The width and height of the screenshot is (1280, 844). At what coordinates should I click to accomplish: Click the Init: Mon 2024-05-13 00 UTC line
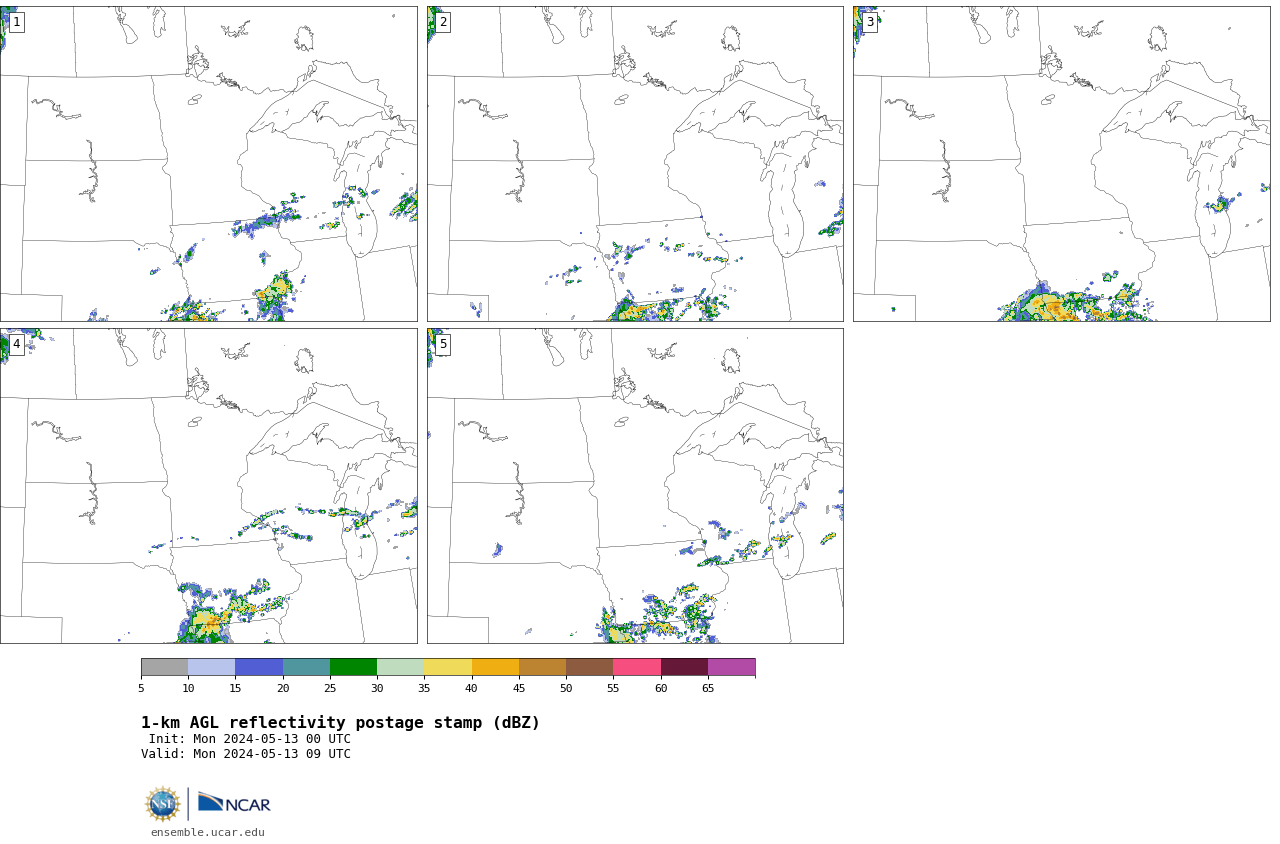point(250,739)
